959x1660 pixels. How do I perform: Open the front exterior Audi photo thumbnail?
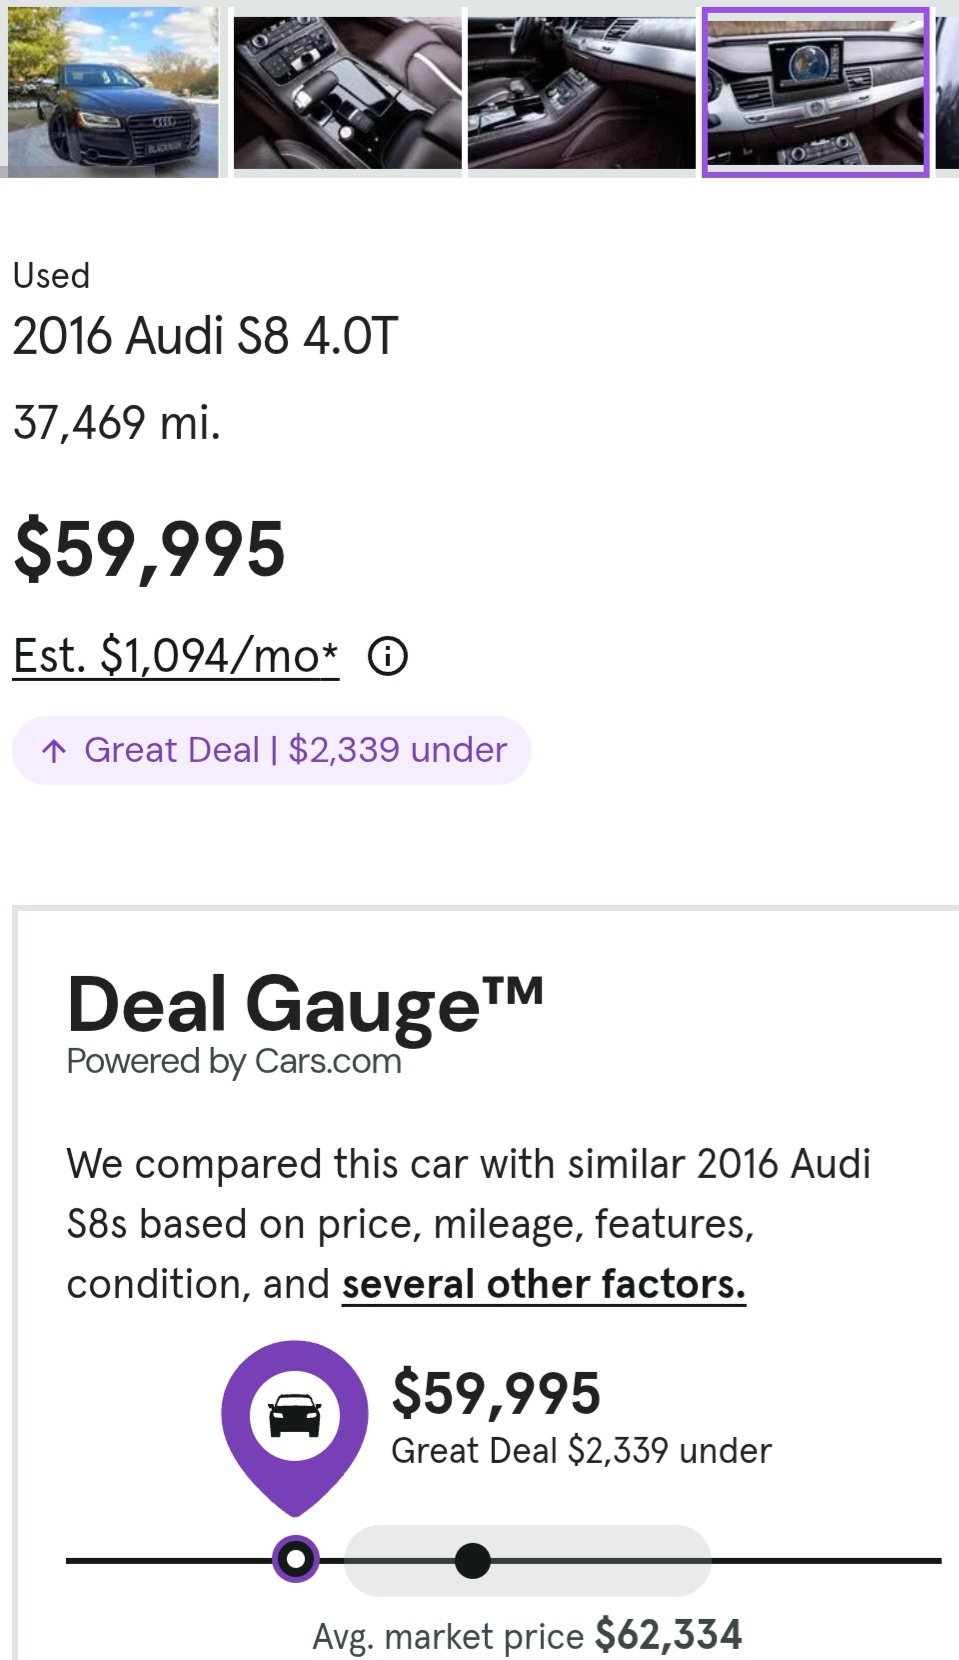click(x=112, y=92)
